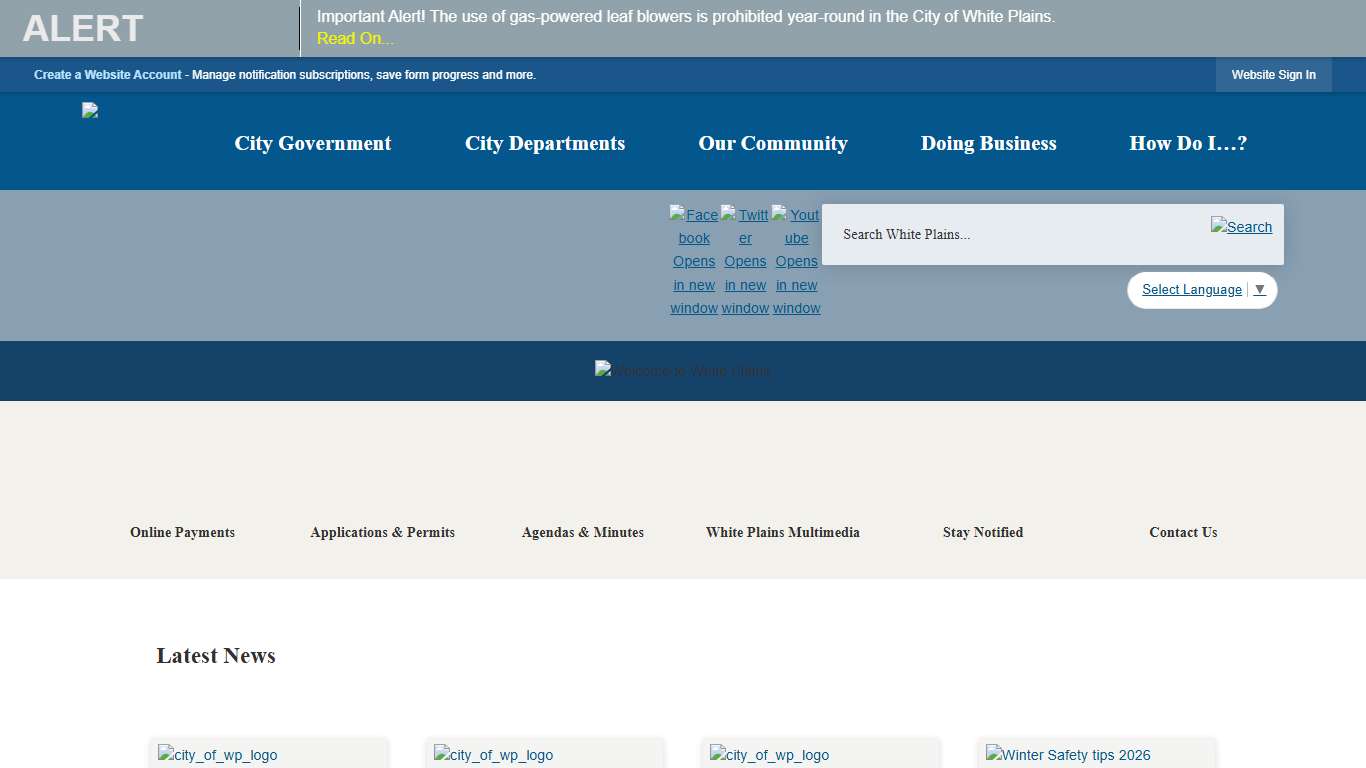Click the Search magnifier icon button
The image size is (1366, 768).
click(x=1241, y=227)
